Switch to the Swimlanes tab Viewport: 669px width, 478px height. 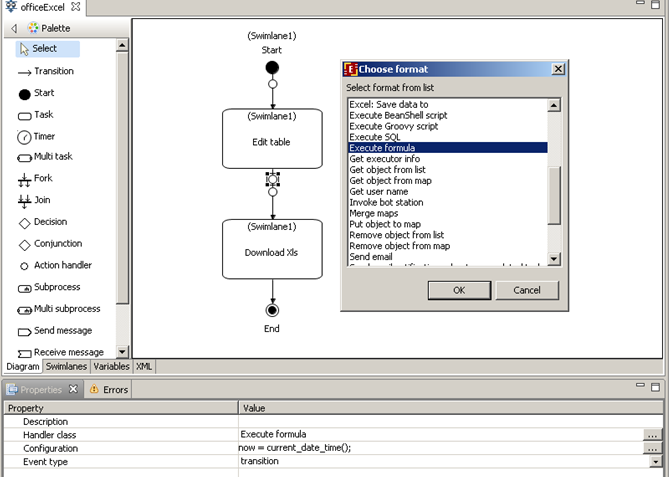(x=66, y=367)
